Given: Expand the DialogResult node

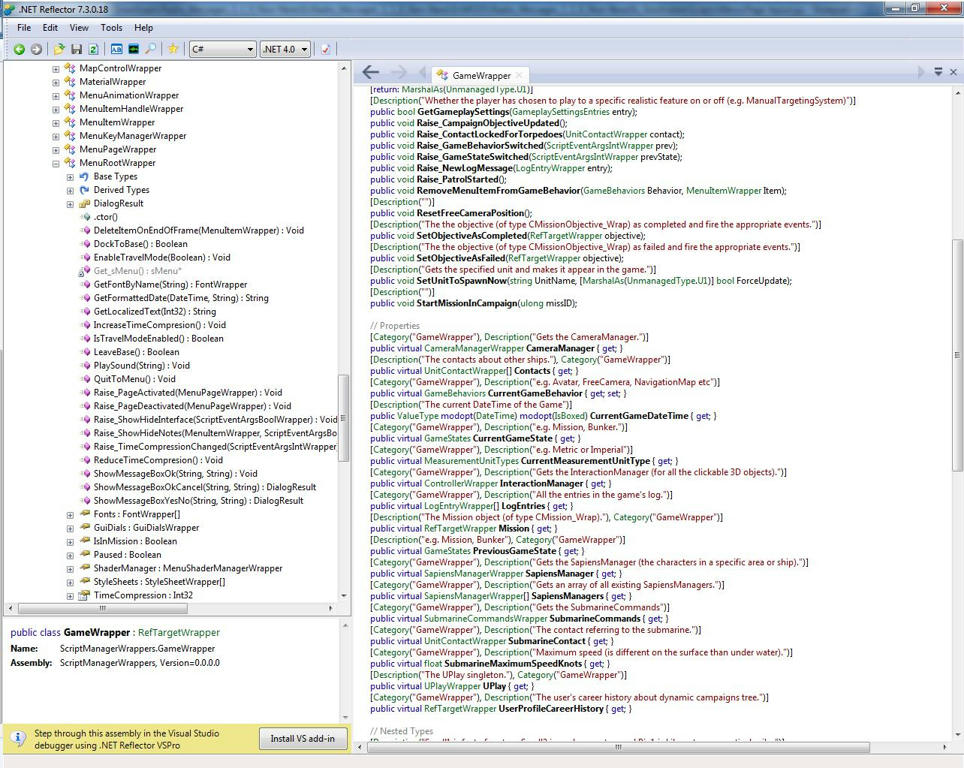Looking at the screenshot, I should point(70,204).
